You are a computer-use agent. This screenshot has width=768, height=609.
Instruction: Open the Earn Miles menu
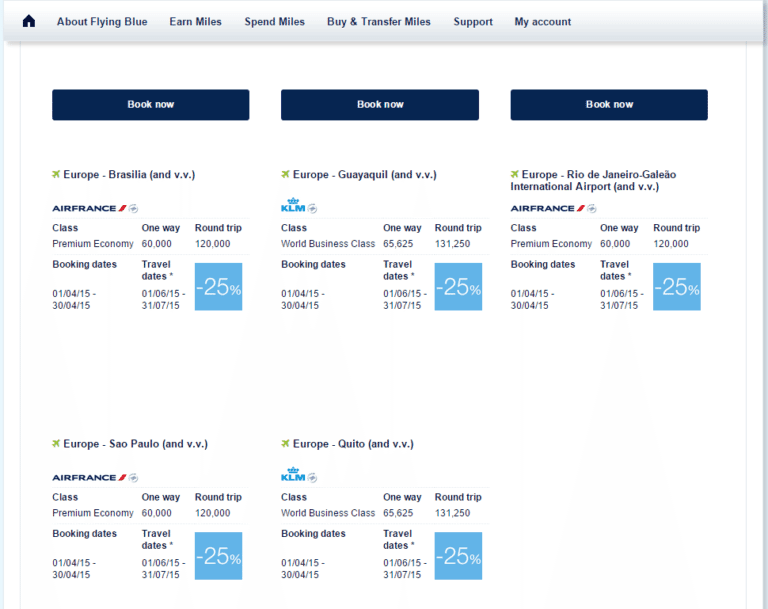point(196,21)
